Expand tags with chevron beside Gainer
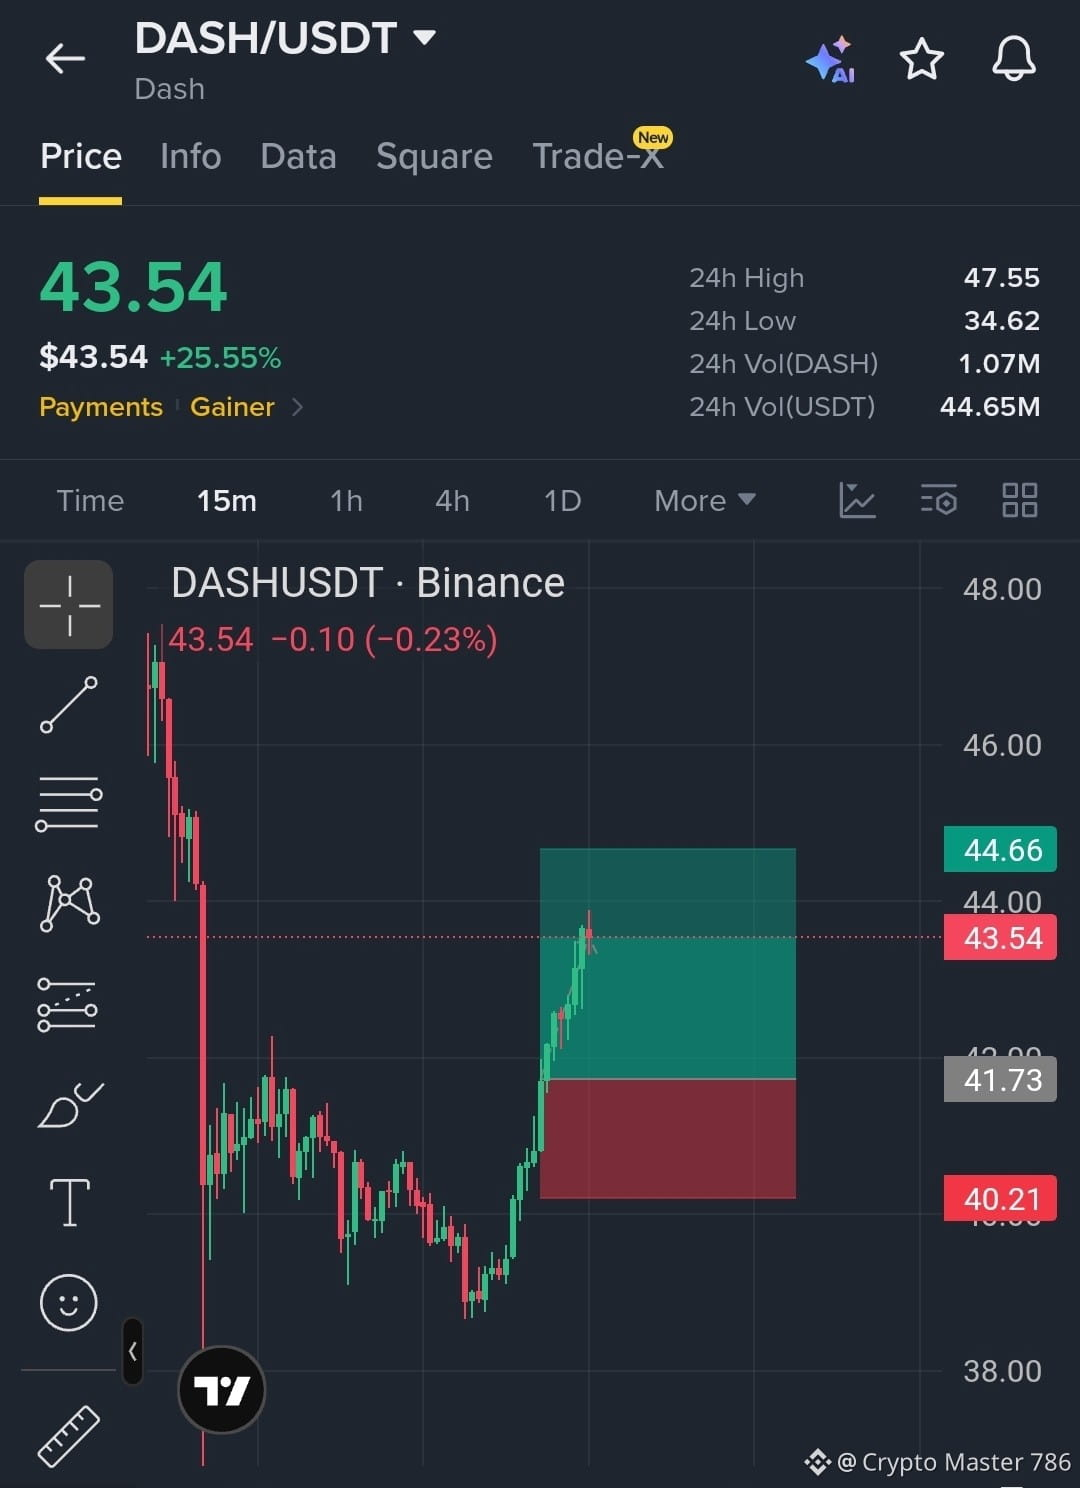 pos(297,407)
